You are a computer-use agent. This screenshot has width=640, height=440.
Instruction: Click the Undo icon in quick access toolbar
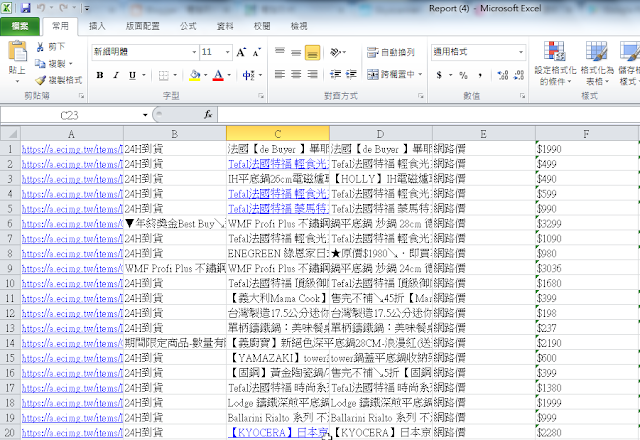click(x=41, y=8)
